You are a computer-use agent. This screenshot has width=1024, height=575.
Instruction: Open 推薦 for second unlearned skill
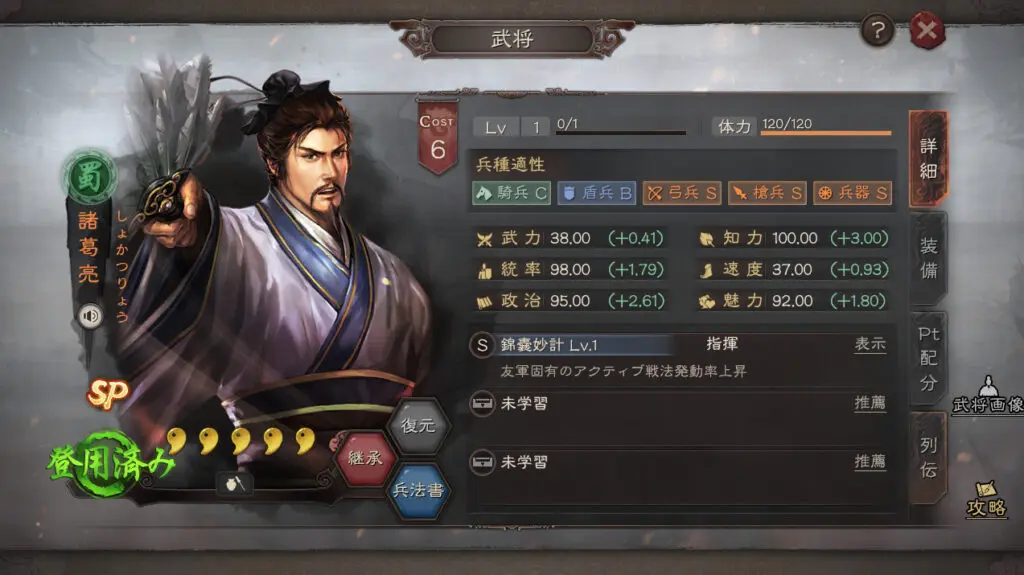870,462
